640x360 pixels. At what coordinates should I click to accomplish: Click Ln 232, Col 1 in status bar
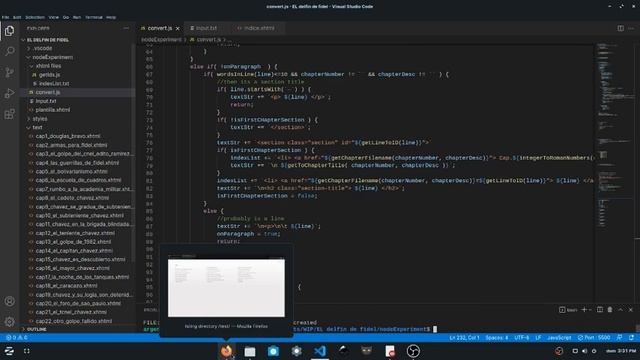coord(464,338)
